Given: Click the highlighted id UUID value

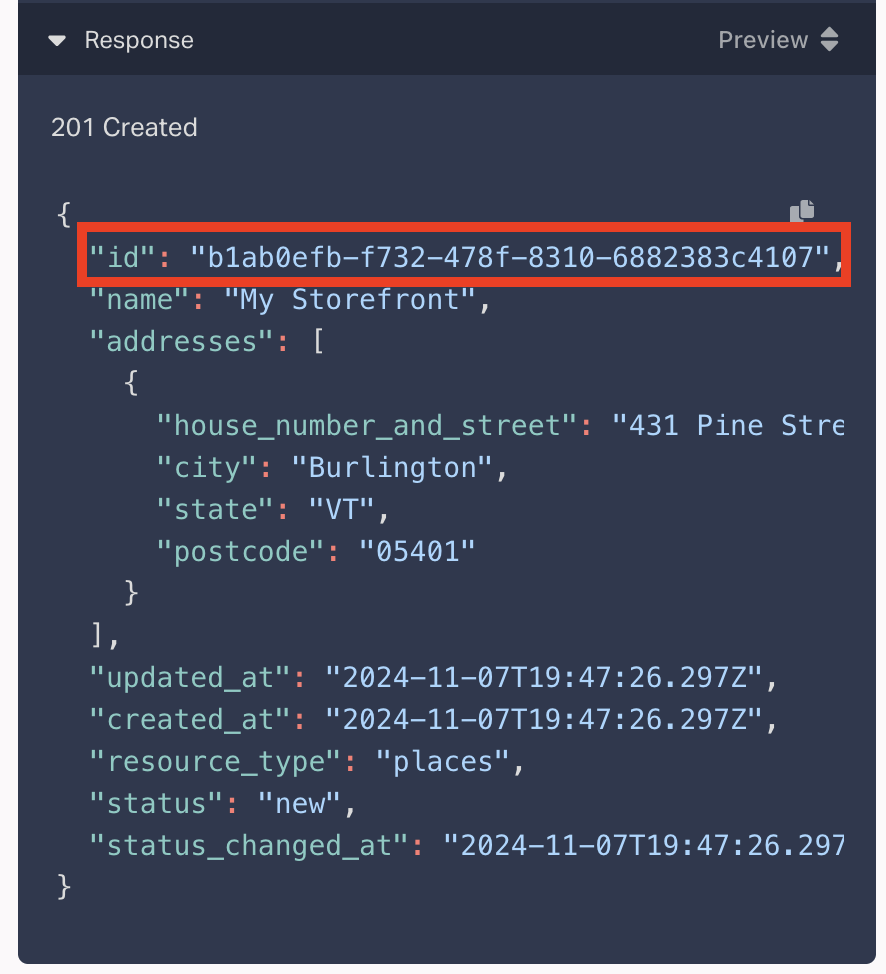Looking at the screenshot, I should point(510,258).
